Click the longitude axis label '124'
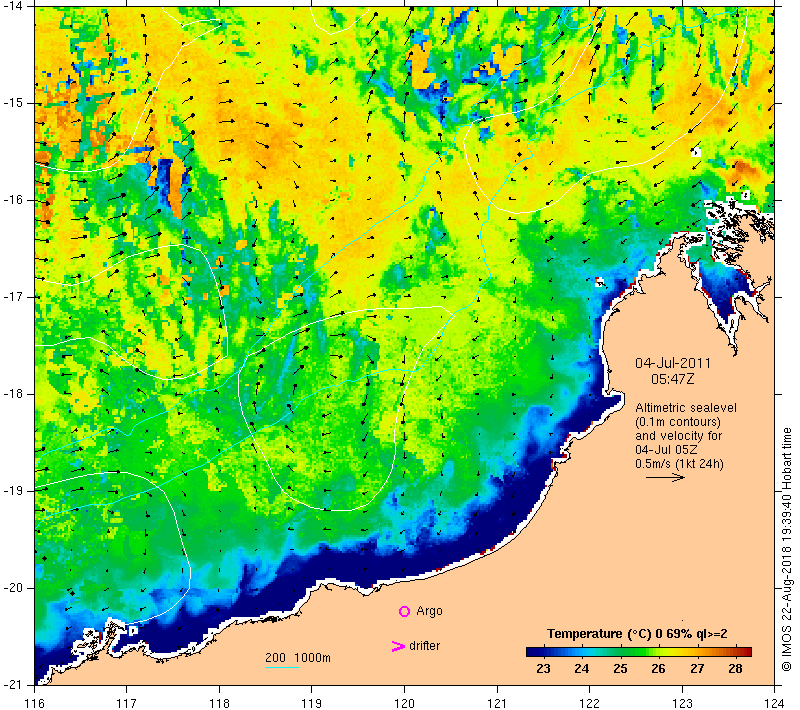Viewport: 800px width, 710px height. pos(775,703)
